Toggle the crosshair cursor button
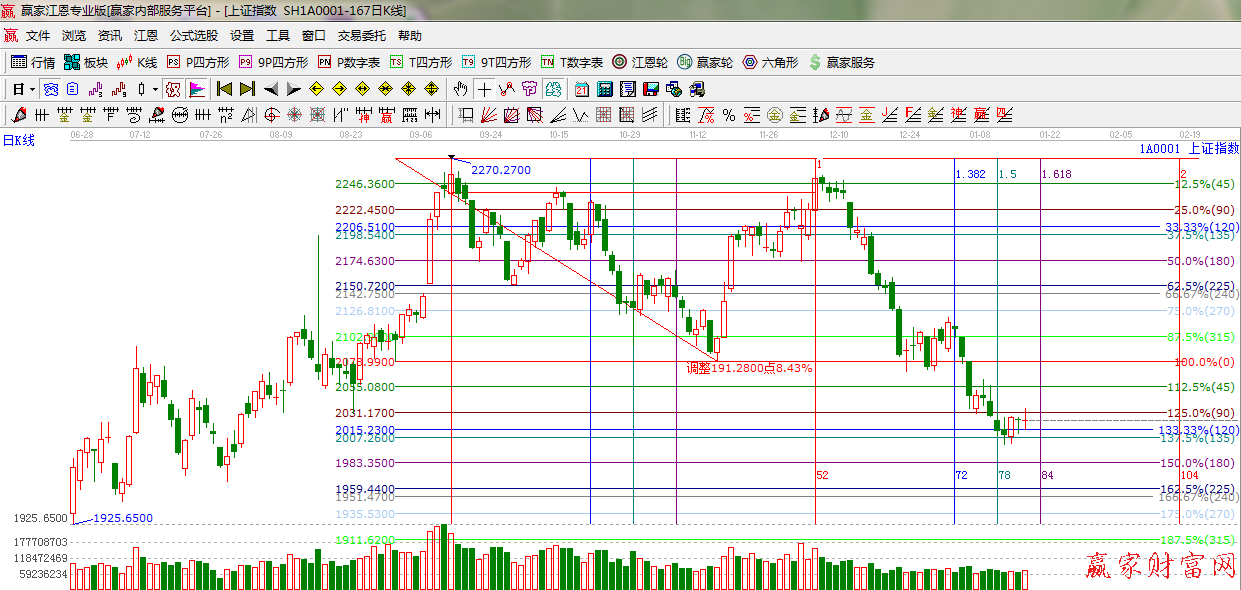 point(484,88)
